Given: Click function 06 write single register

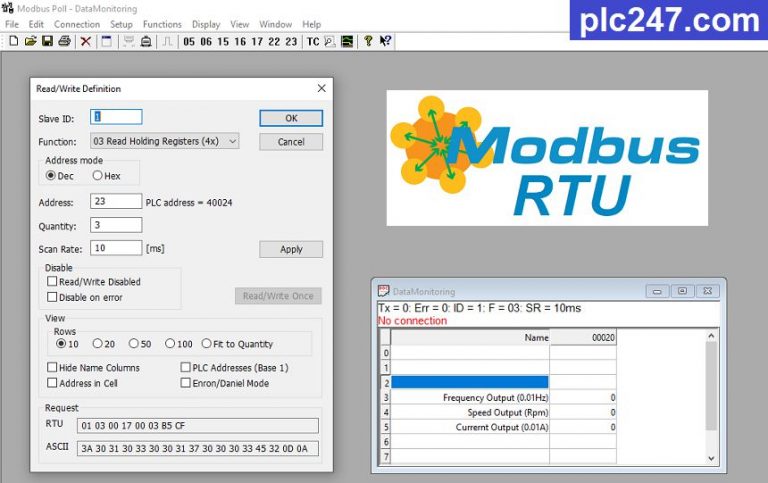Looking at the screenshot, I should click(x=206, y=42).
